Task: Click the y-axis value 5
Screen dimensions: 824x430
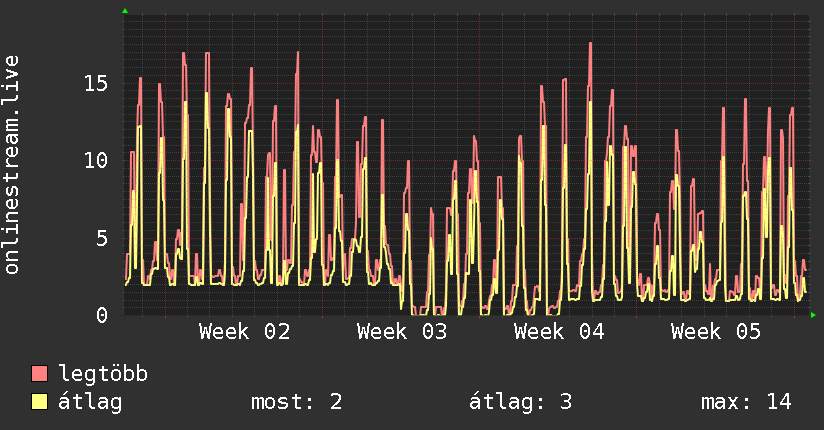Action: (x=102, y=238)
